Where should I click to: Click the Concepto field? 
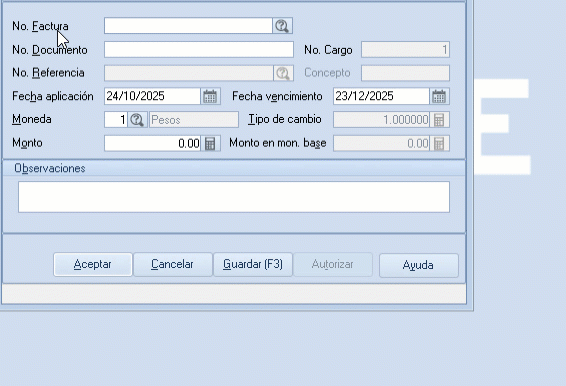405,73
